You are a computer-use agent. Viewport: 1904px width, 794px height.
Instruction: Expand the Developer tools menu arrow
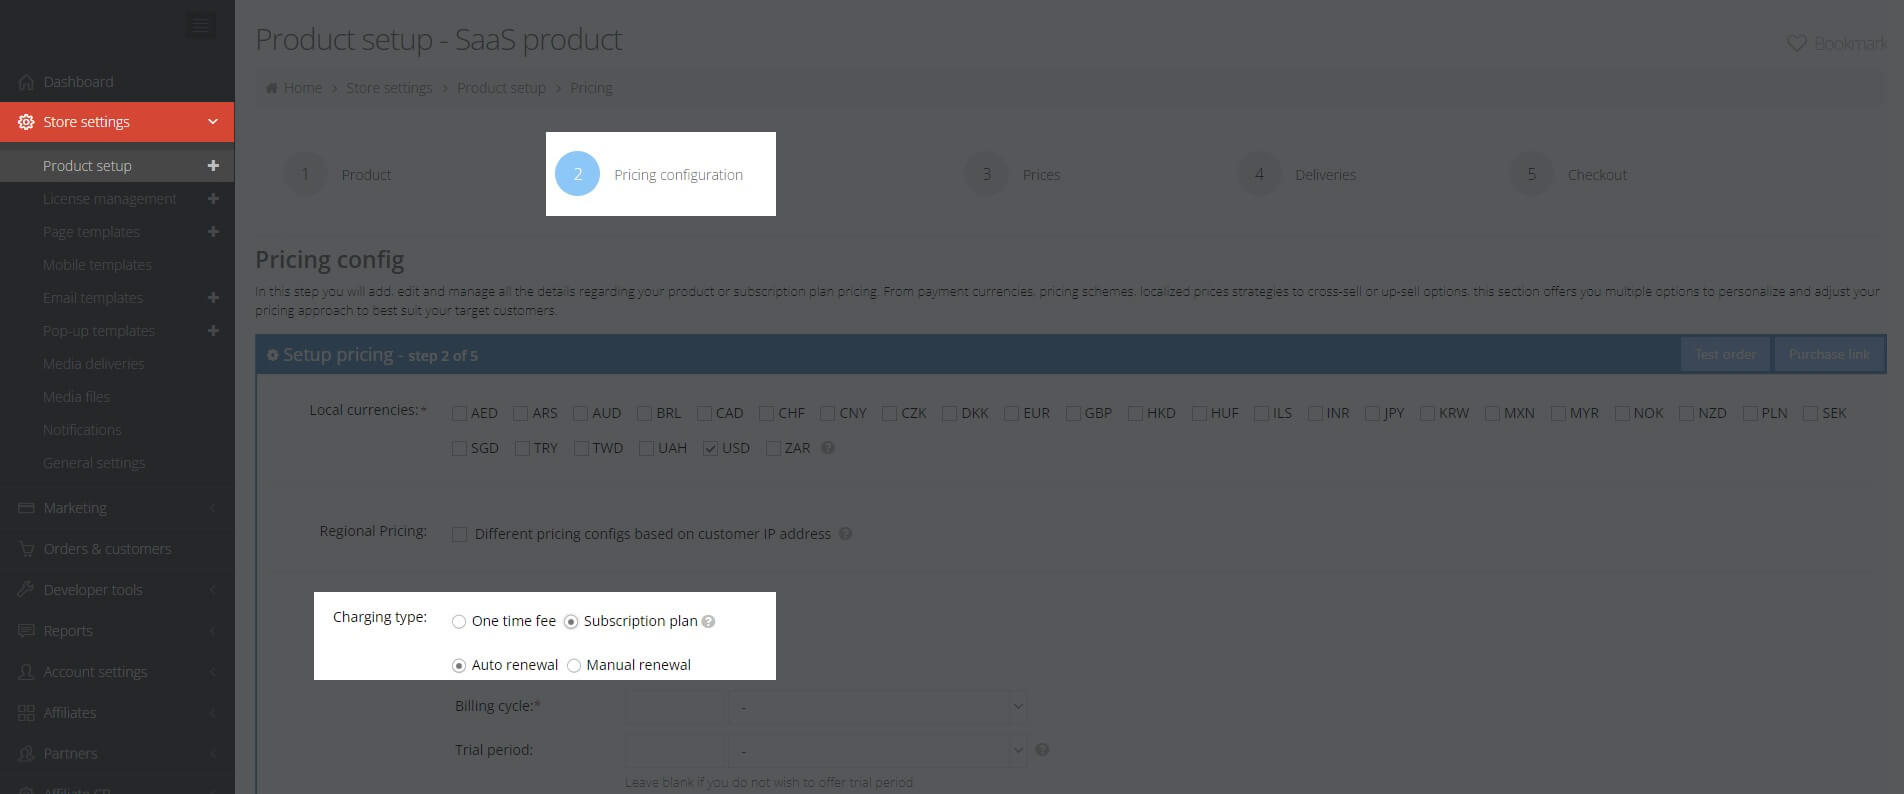click(213, 590)
